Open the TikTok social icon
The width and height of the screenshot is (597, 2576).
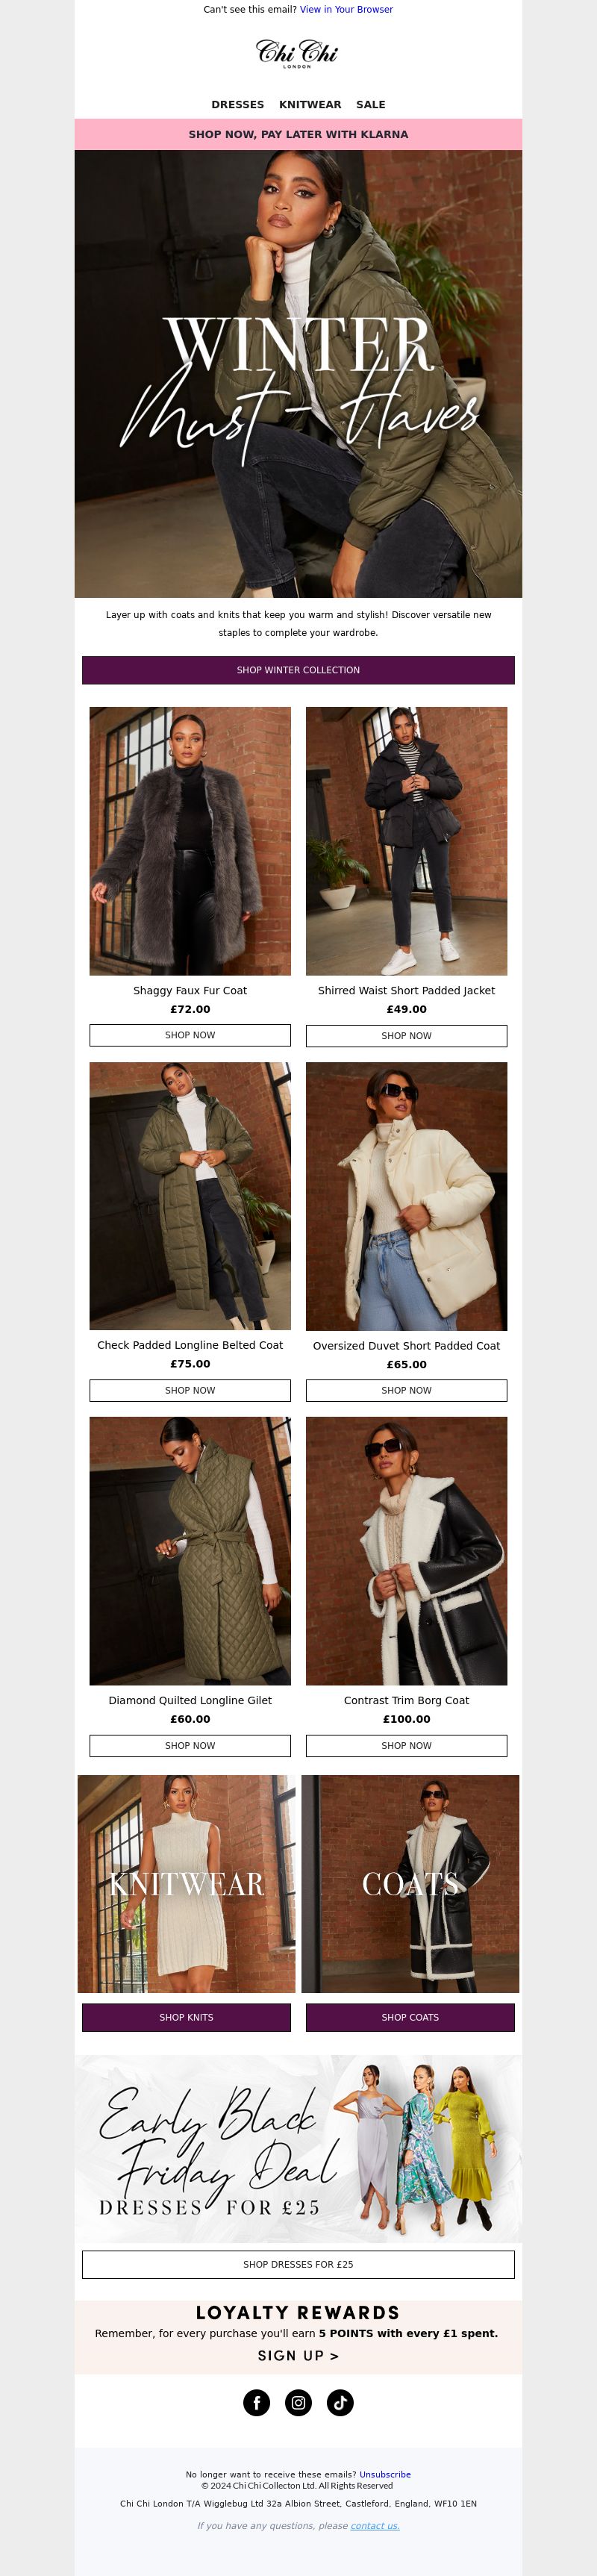point(340,2402)
